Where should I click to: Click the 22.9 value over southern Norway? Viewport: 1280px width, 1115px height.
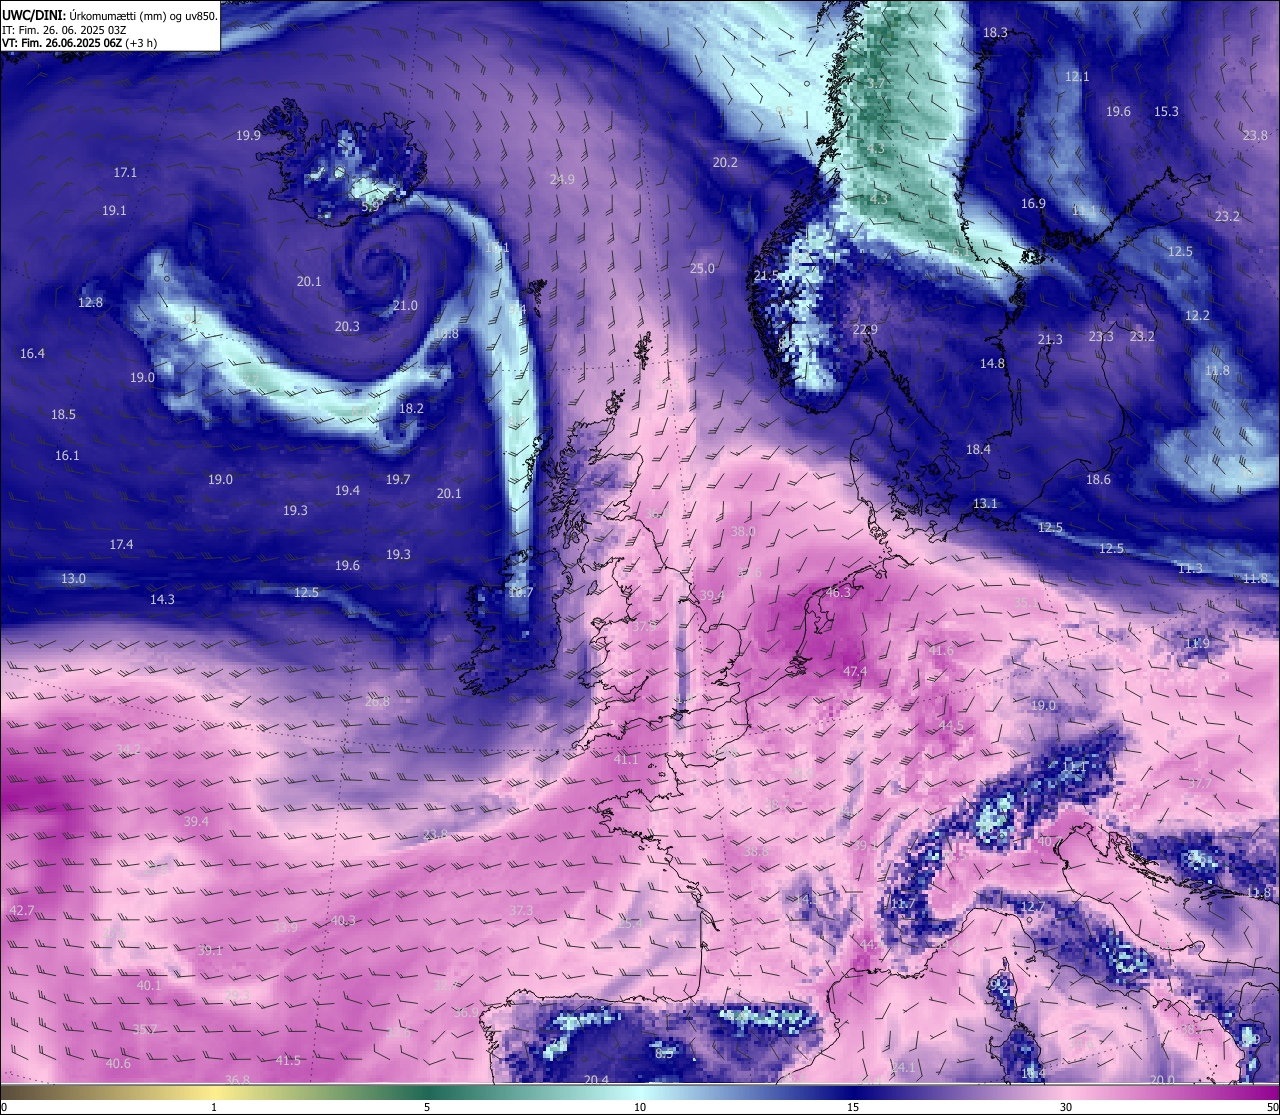tap(865, 330)
